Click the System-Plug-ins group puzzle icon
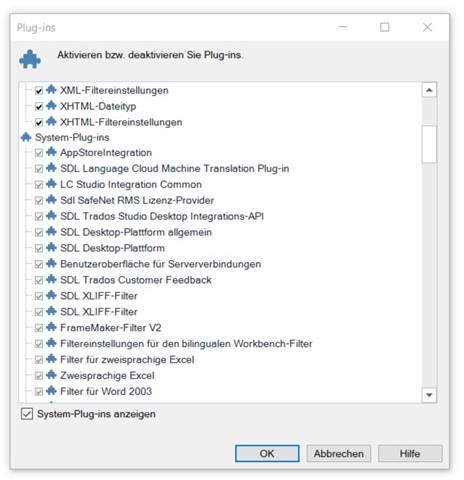 coord(26,137)
